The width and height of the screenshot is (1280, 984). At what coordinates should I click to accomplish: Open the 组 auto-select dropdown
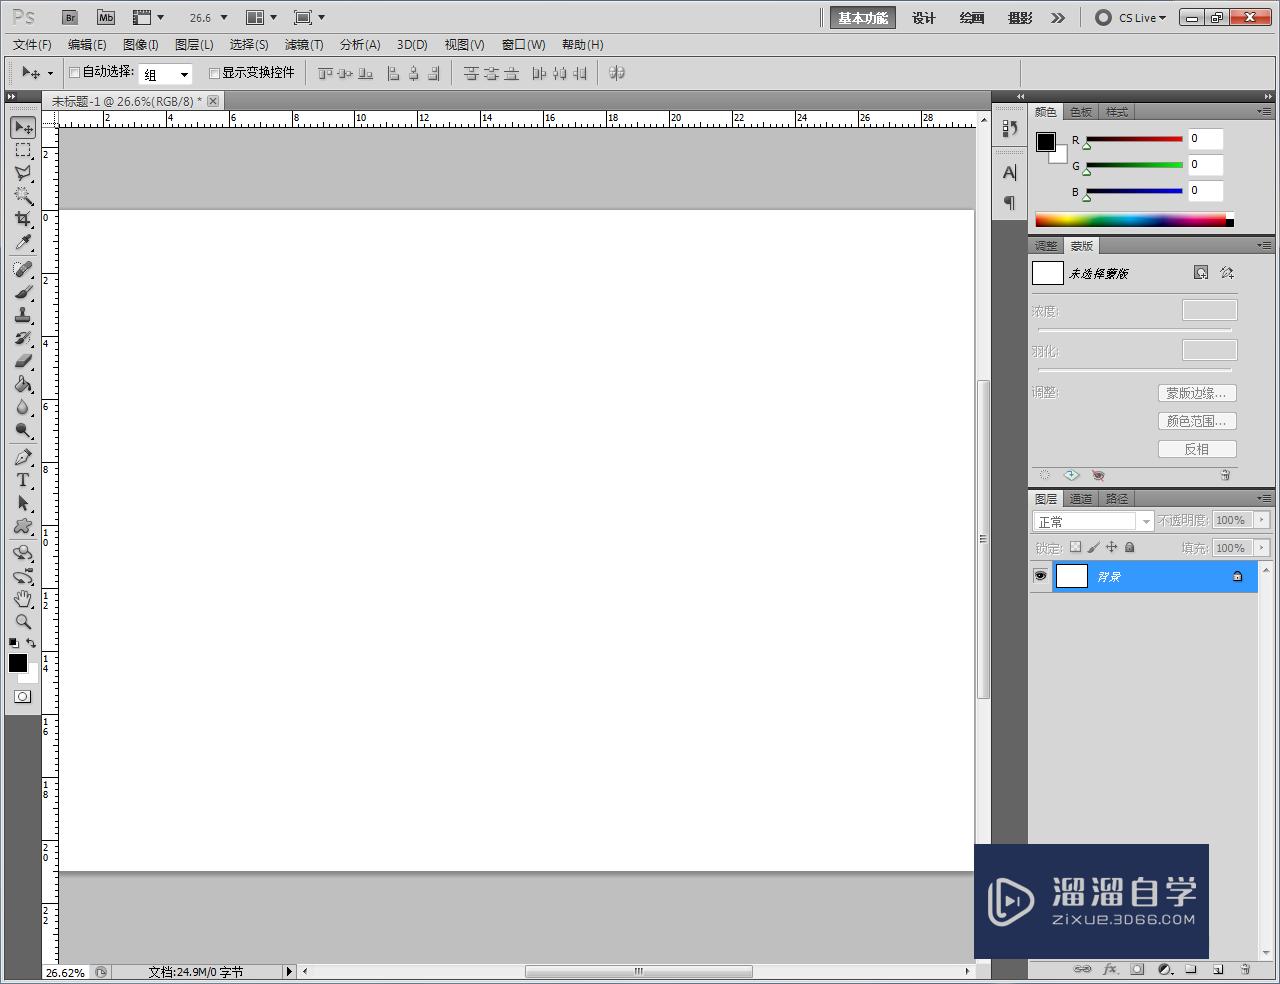pos(165,74)
